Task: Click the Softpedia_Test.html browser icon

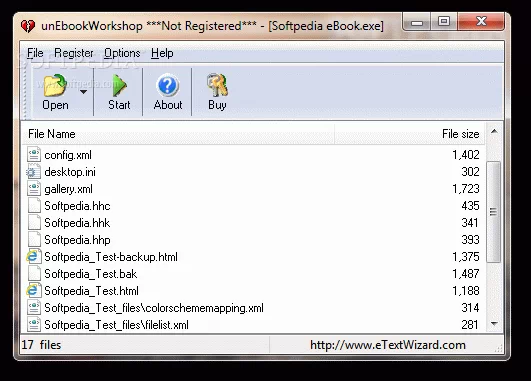Action: pyautogui.click(x=34, y=291)
